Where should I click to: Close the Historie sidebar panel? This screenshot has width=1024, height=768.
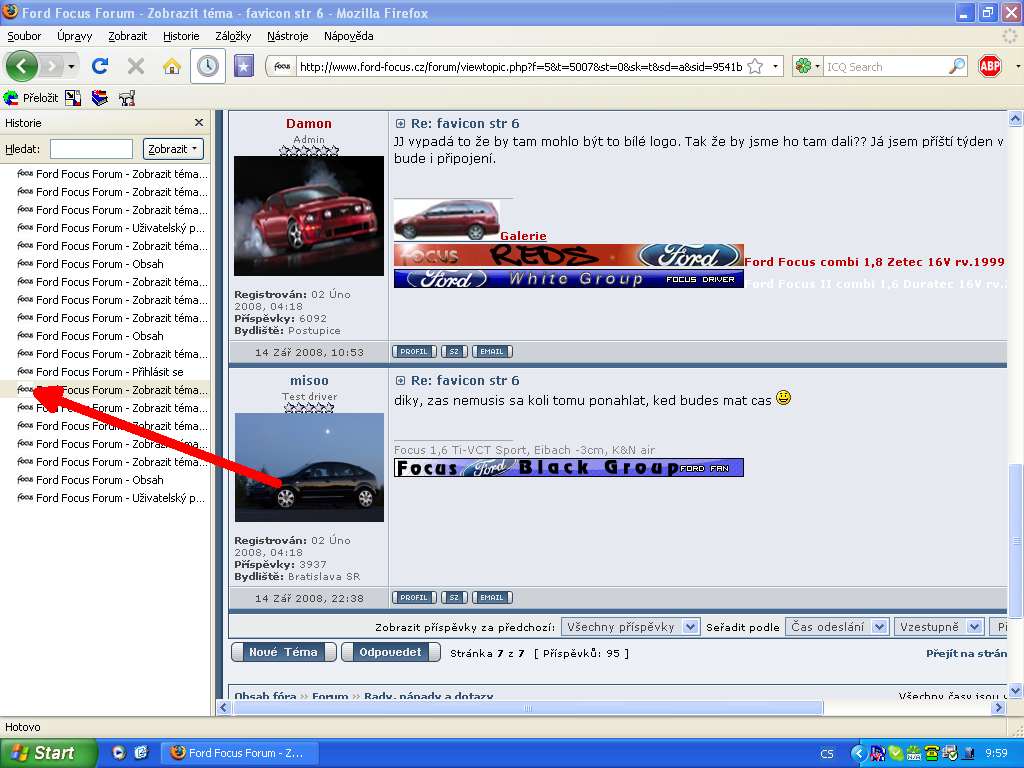(x=198, y=123)
